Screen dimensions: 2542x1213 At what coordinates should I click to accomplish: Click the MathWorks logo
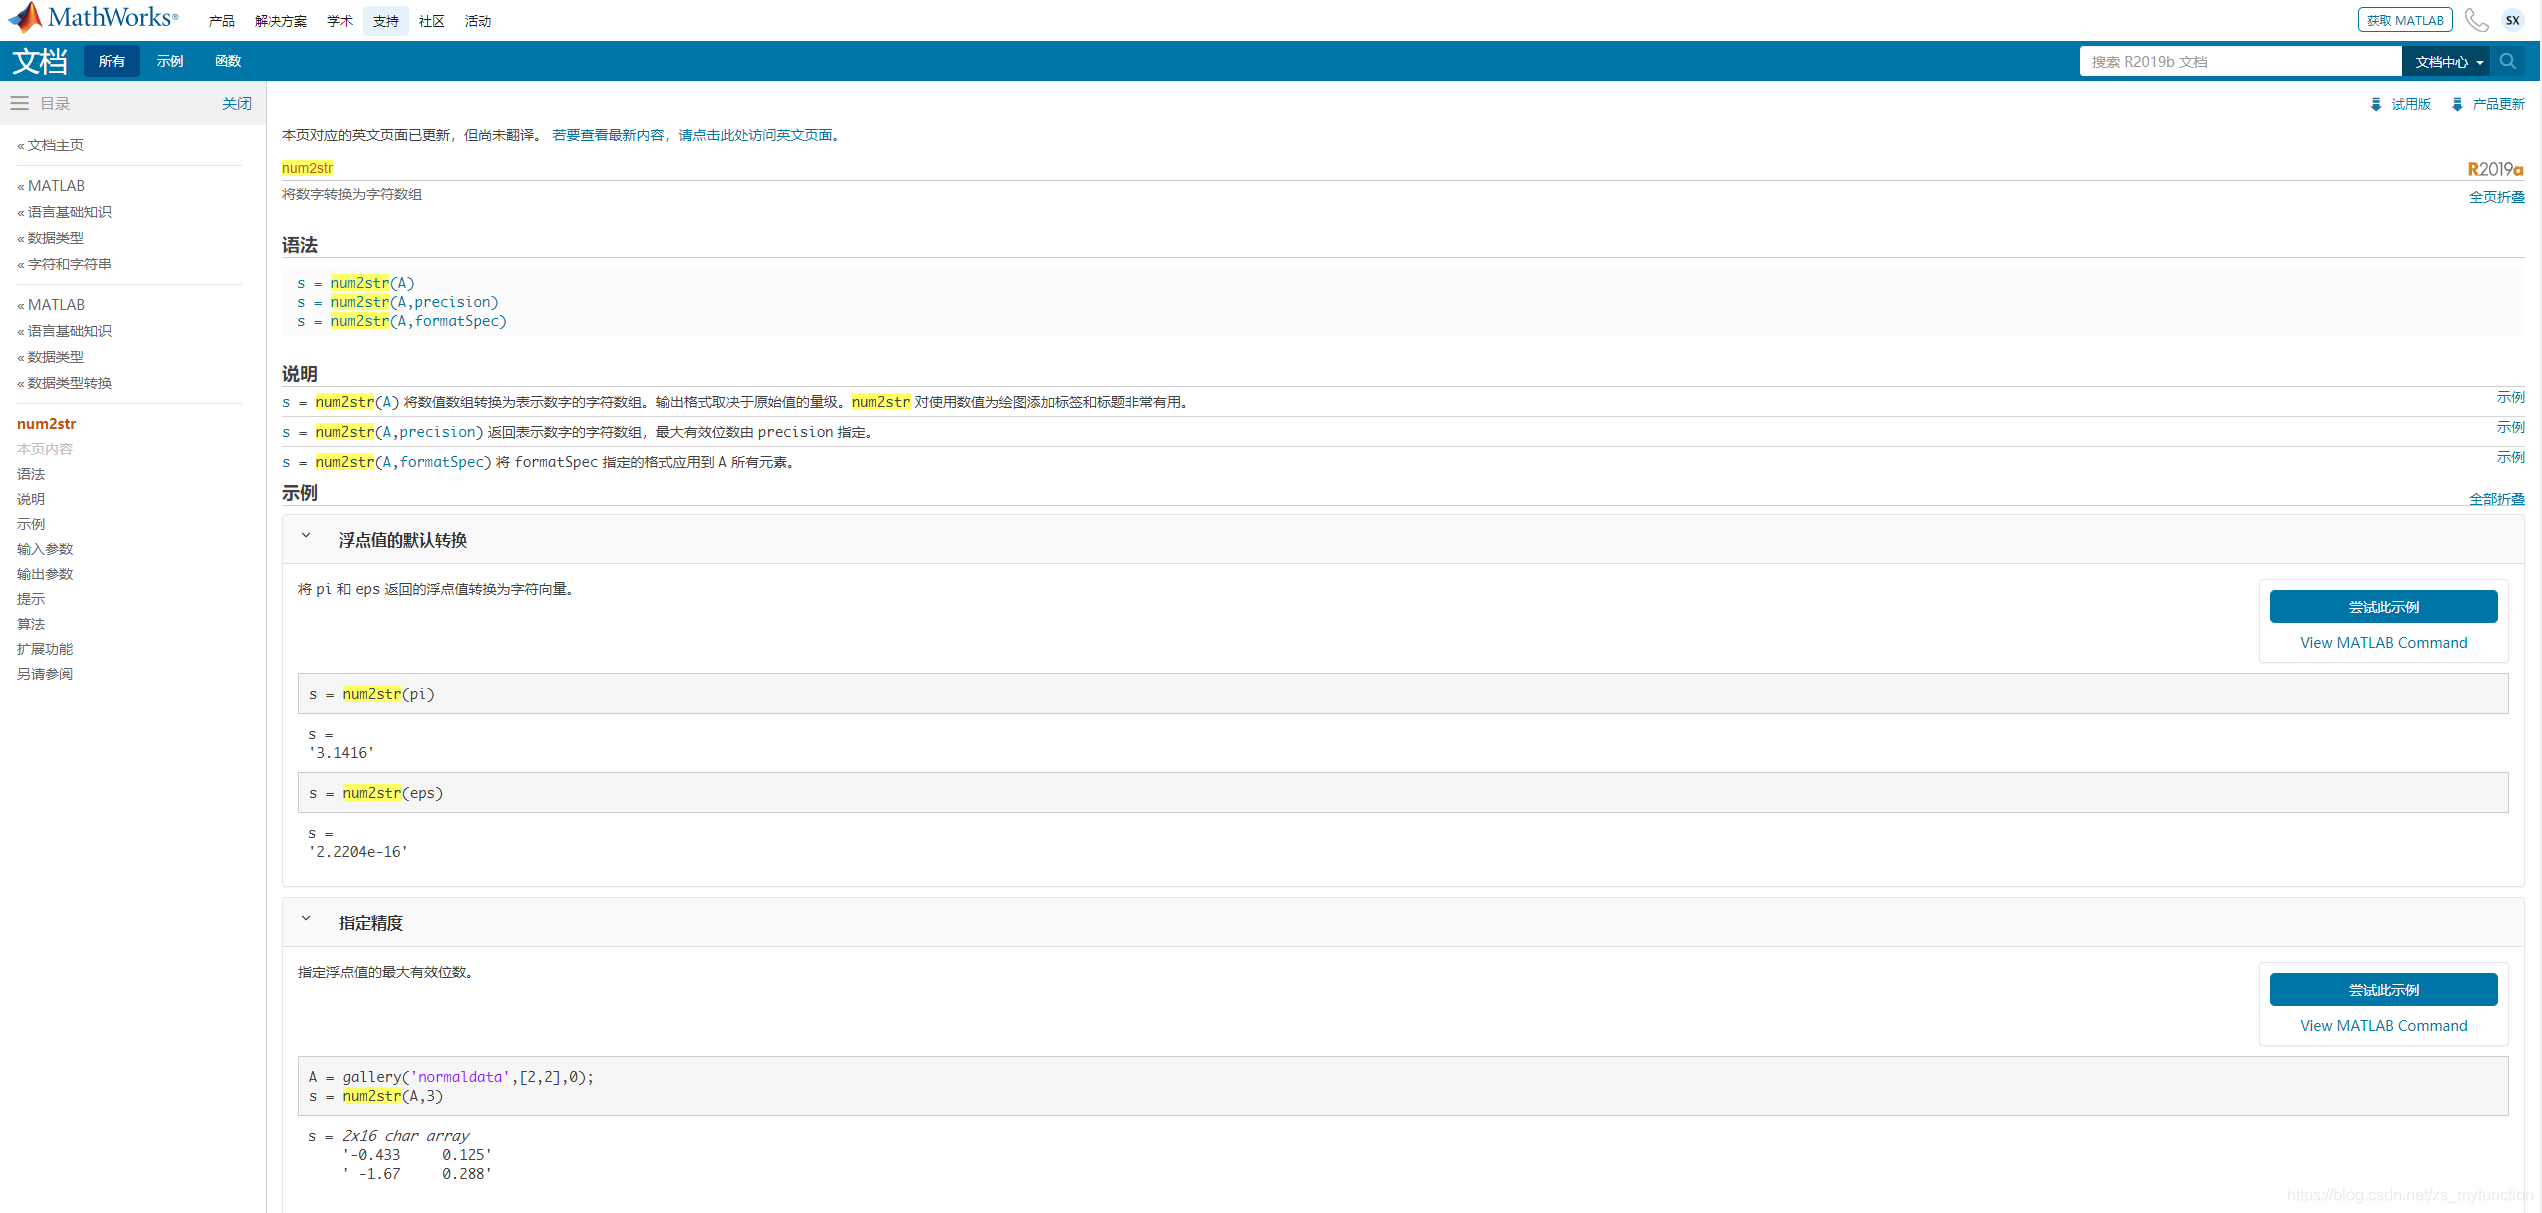click(93, 18)
